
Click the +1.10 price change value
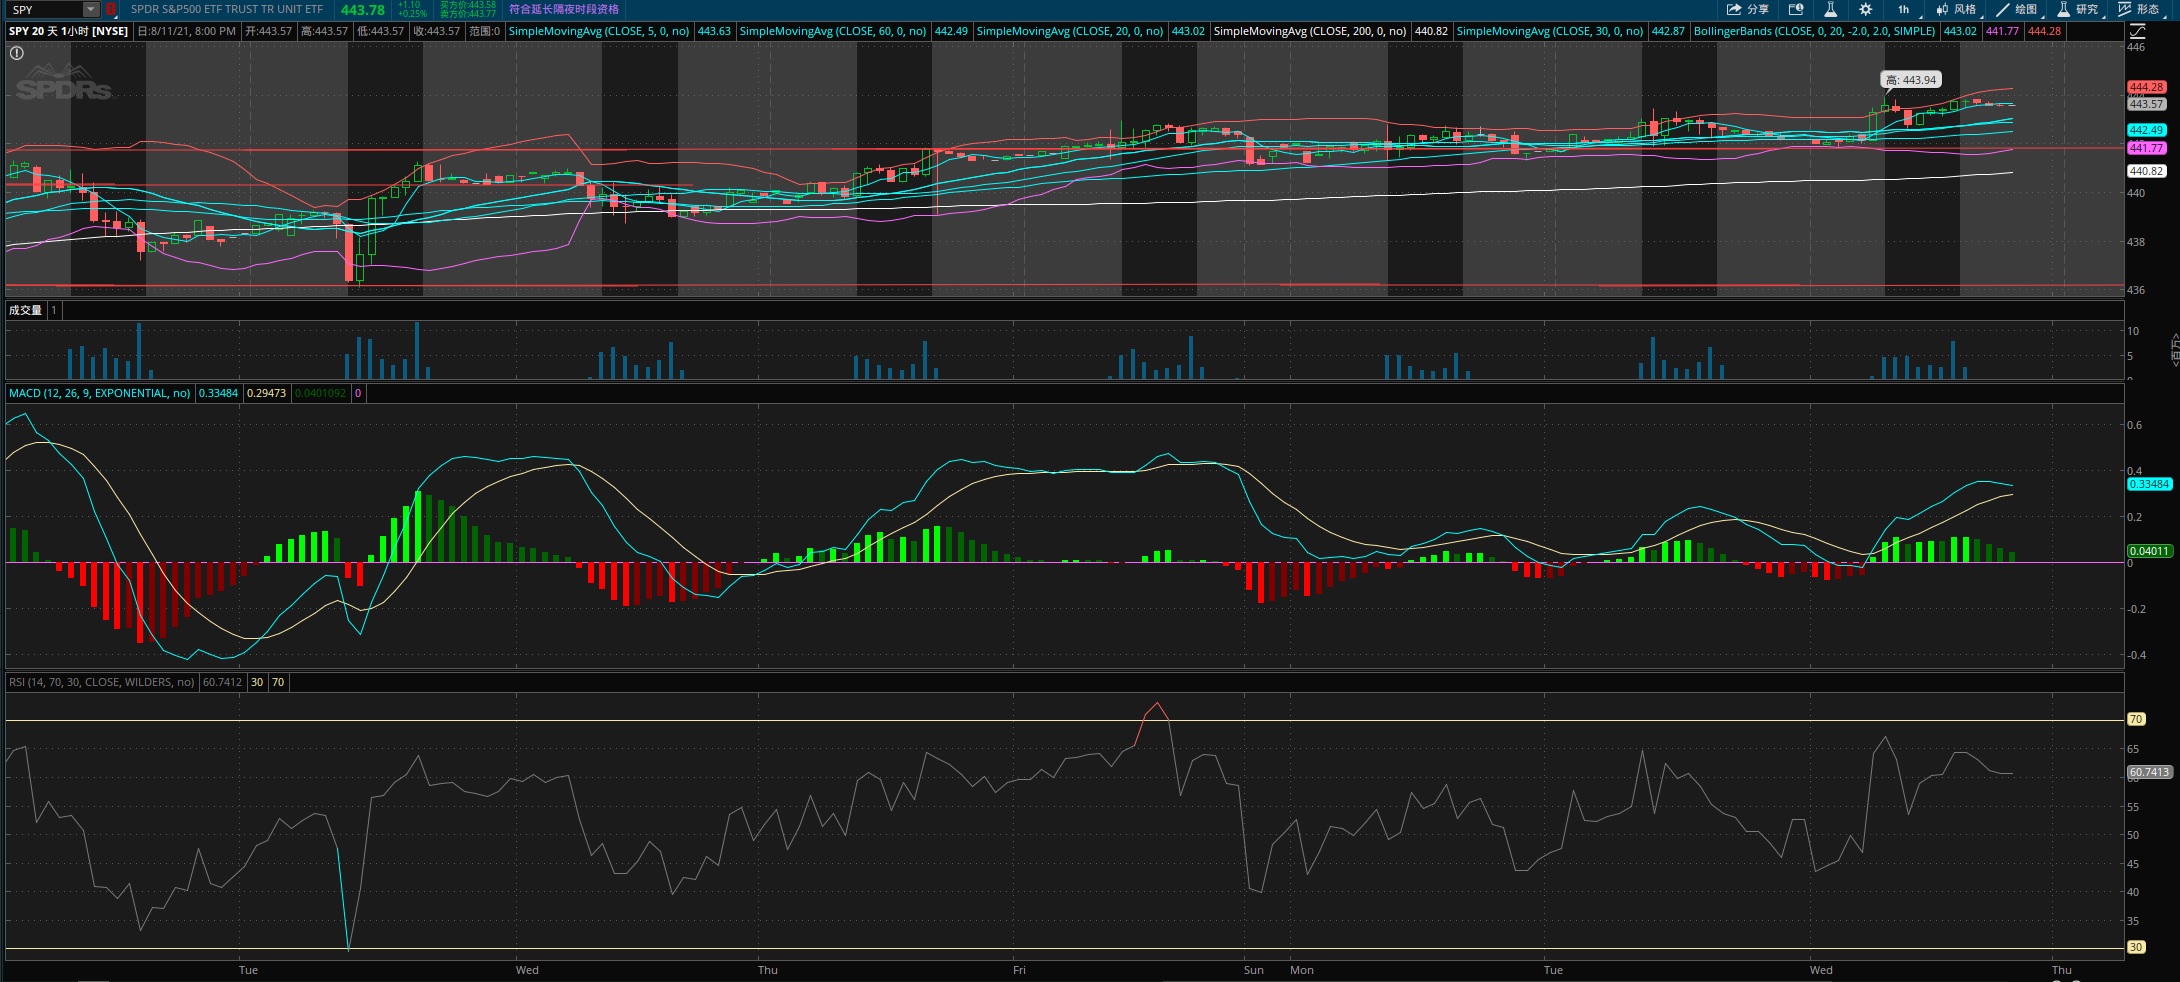click(409, 5)
